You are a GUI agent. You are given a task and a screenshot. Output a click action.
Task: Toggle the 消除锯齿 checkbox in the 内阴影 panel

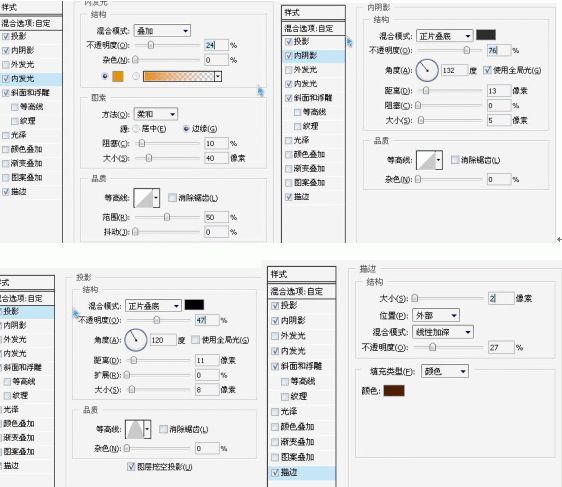pyautogui.click(x=455, y=159)
